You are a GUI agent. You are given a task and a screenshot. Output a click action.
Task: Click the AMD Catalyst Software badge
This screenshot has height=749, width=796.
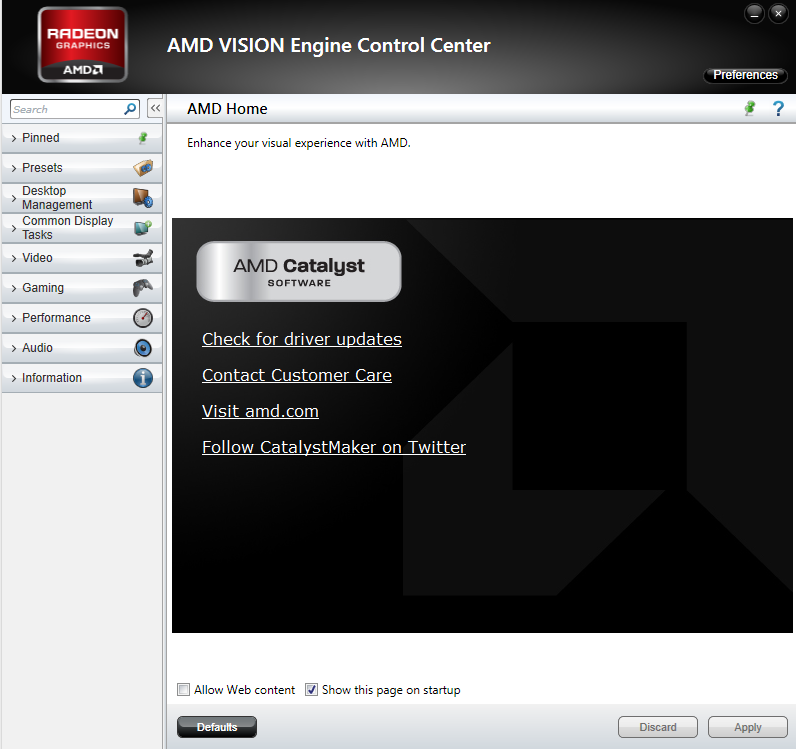(299, 271)
